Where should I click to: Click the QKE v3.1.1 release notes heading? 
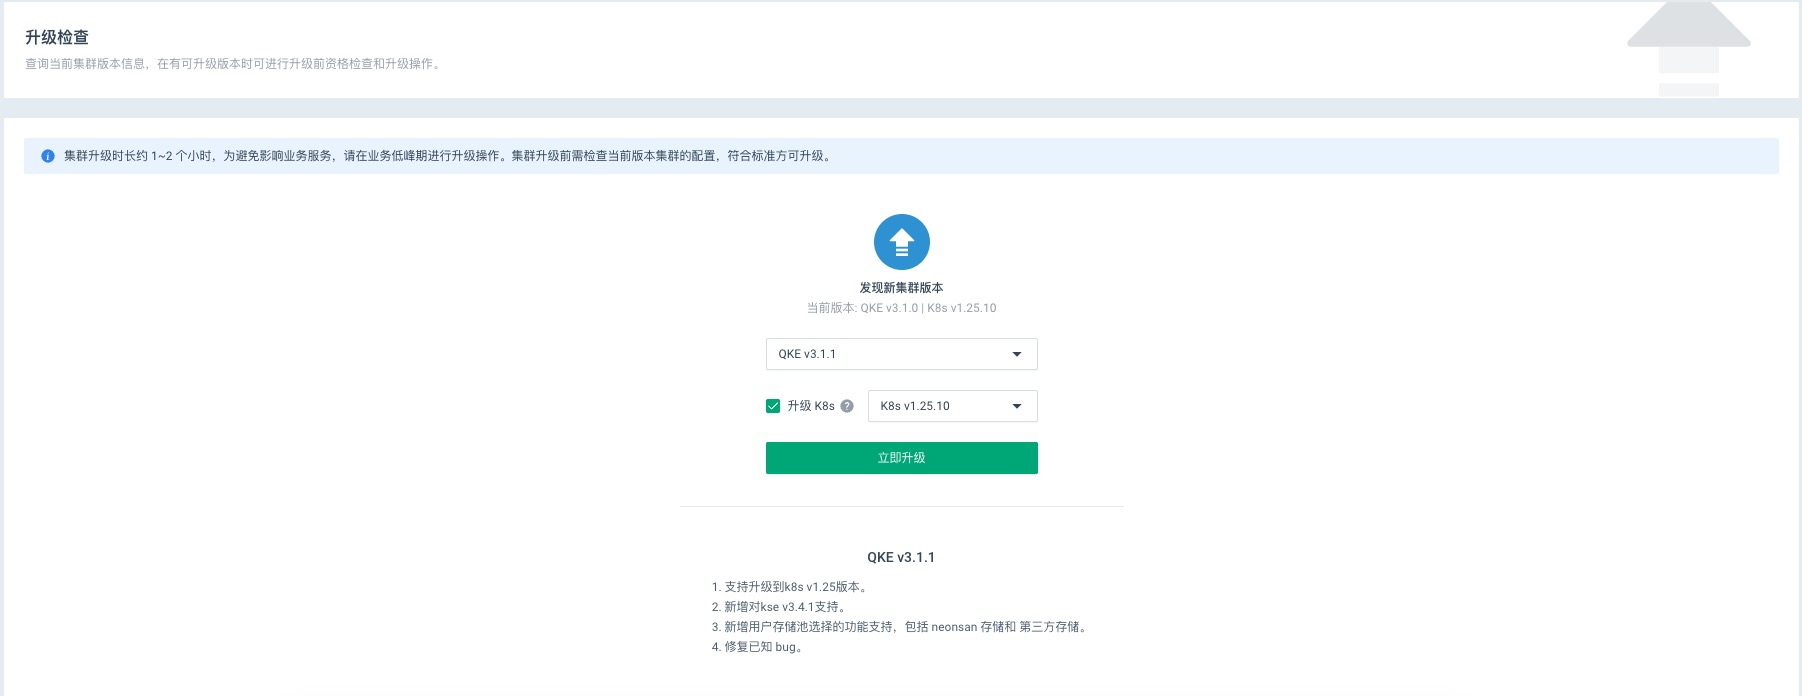[900, 558]
